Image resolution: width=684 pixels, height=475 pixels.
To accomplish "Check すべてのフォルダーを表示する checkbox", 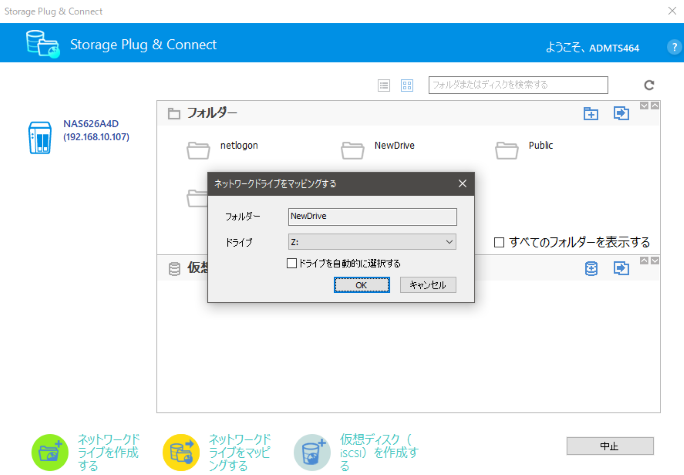I will pyautogui.click(x=499, y=242).
